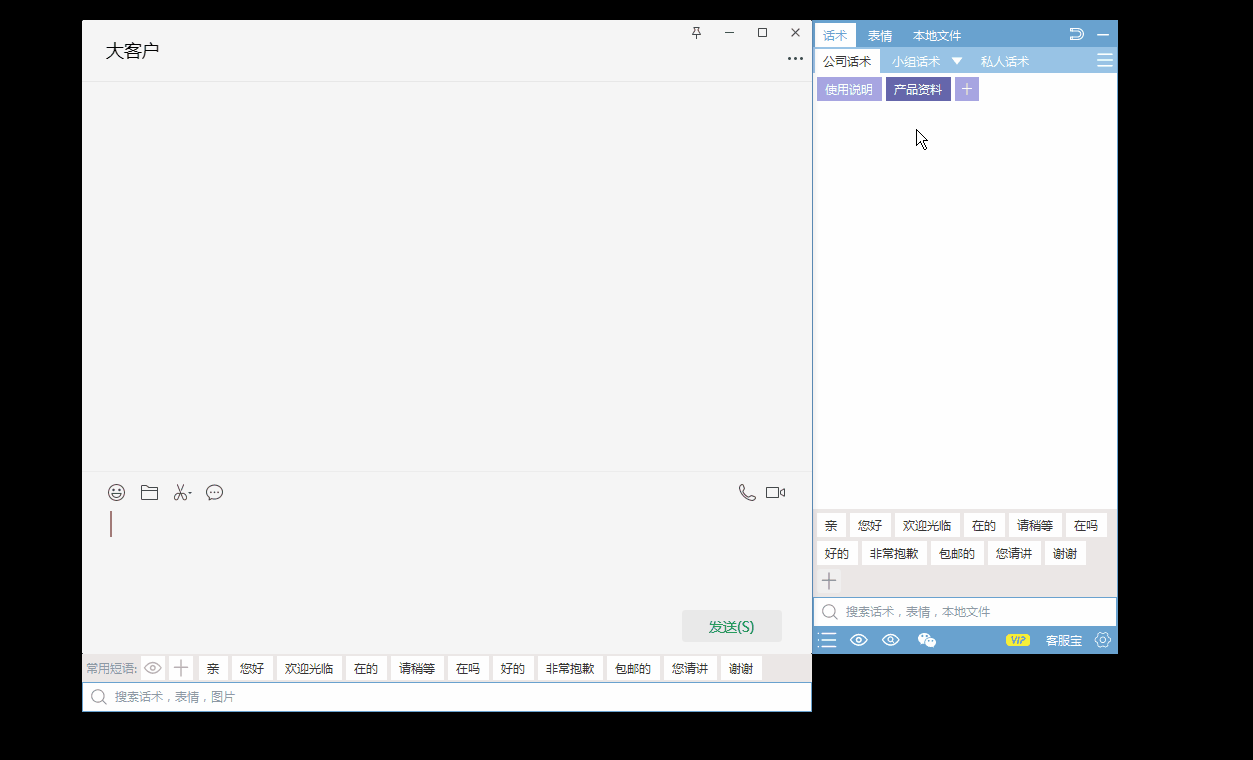
Task: Switch to the 私人话术 tab
Action: click(x=1004, y=60)
